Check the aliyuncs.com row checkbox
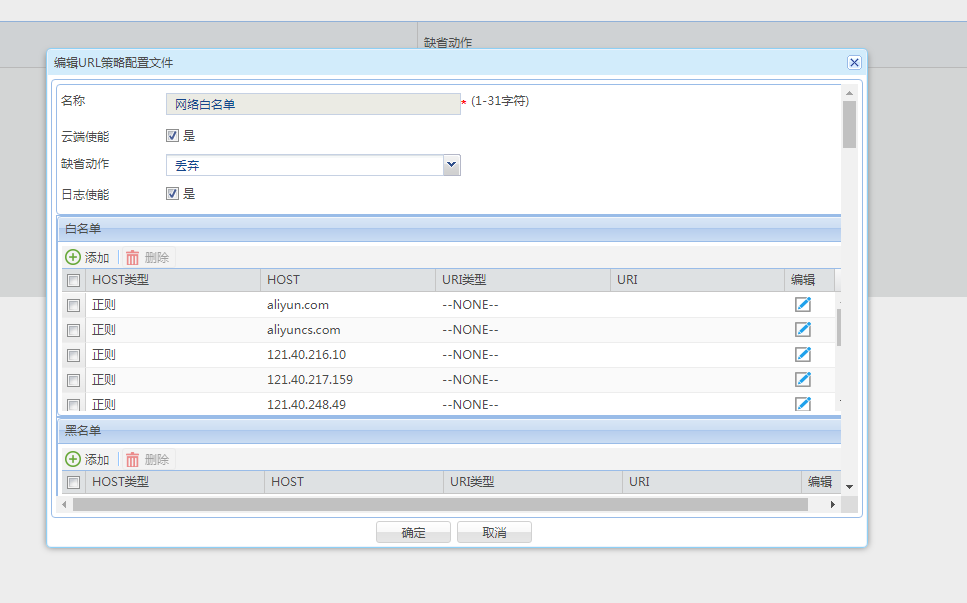 pos(73,330)
